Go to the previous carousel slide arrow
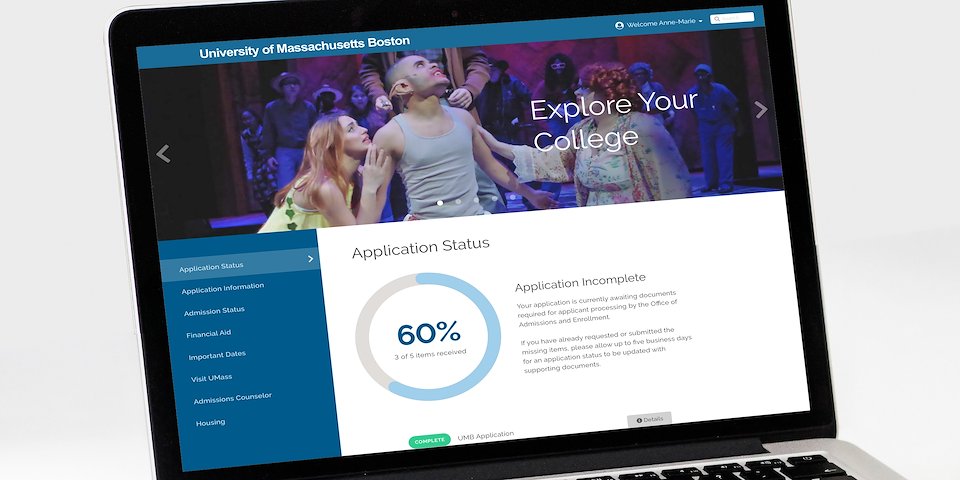 (x=163, y=153)
